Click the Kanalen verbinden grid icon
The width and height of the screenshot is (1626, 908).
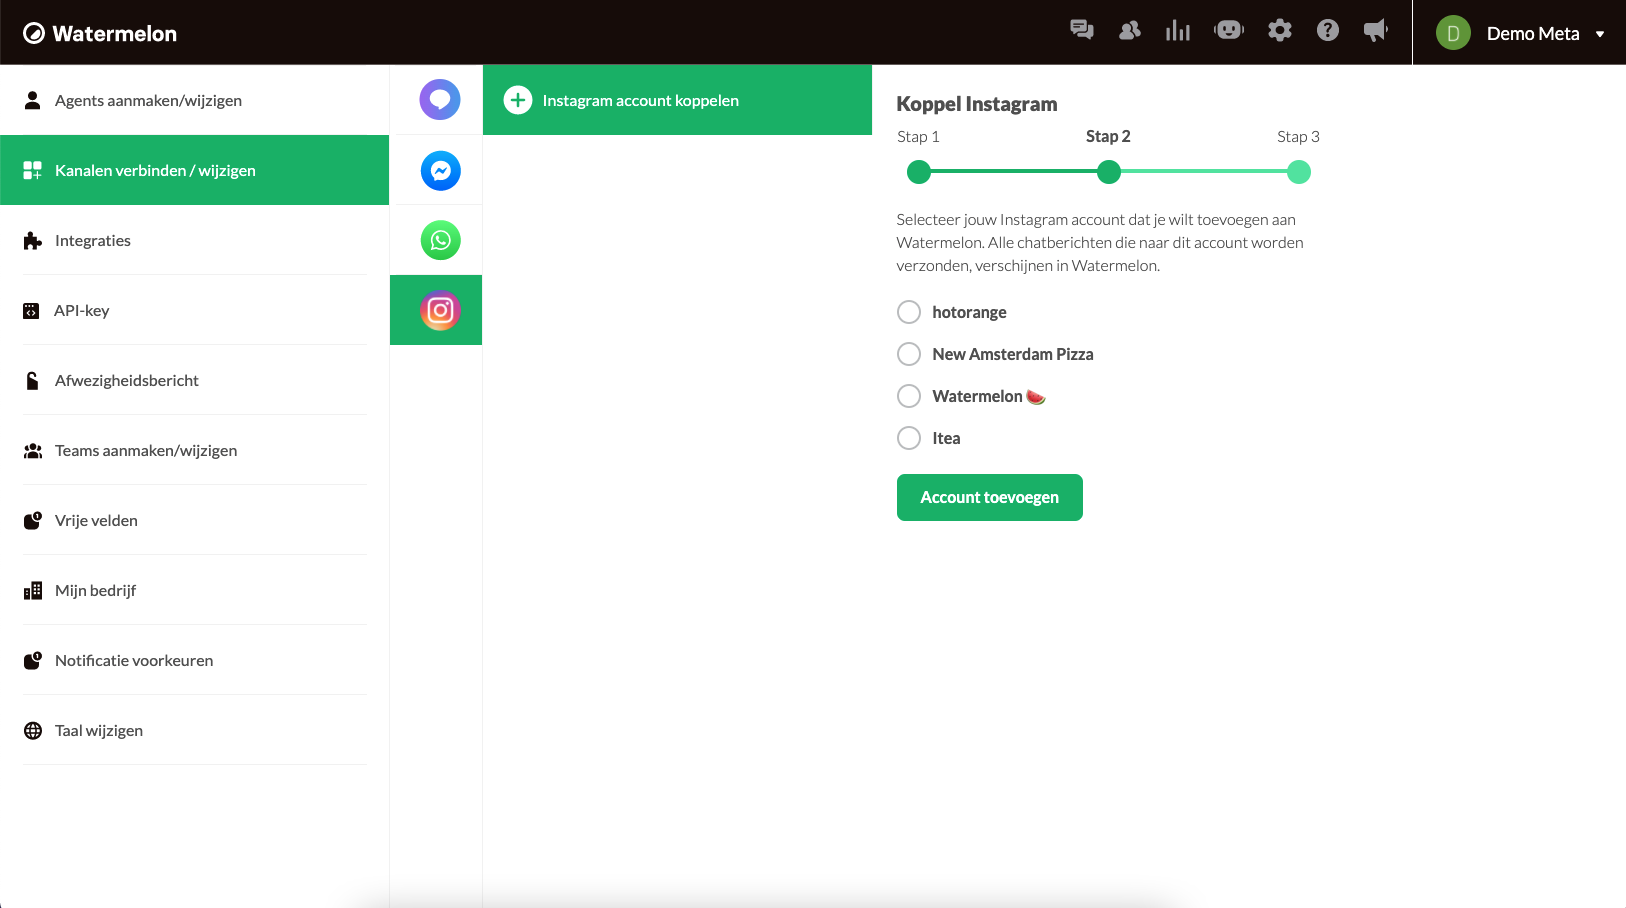click(32, 170)
